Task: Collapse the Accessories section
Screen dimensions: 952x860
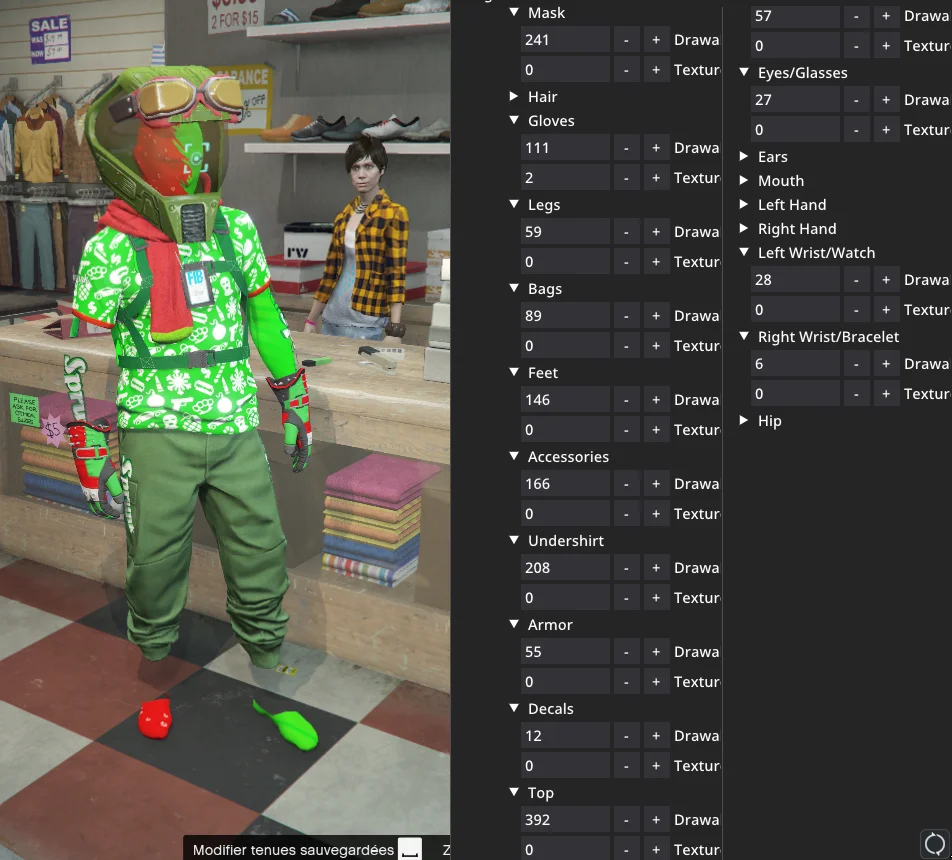Action: tap(514, 456)
